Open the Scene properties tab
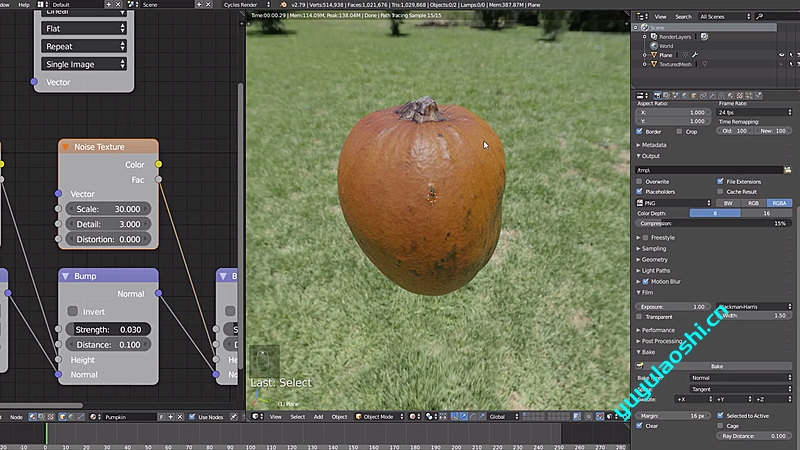The height and width of the screenshot is (450, 800). pyautogui.click(x=676, y=95)
